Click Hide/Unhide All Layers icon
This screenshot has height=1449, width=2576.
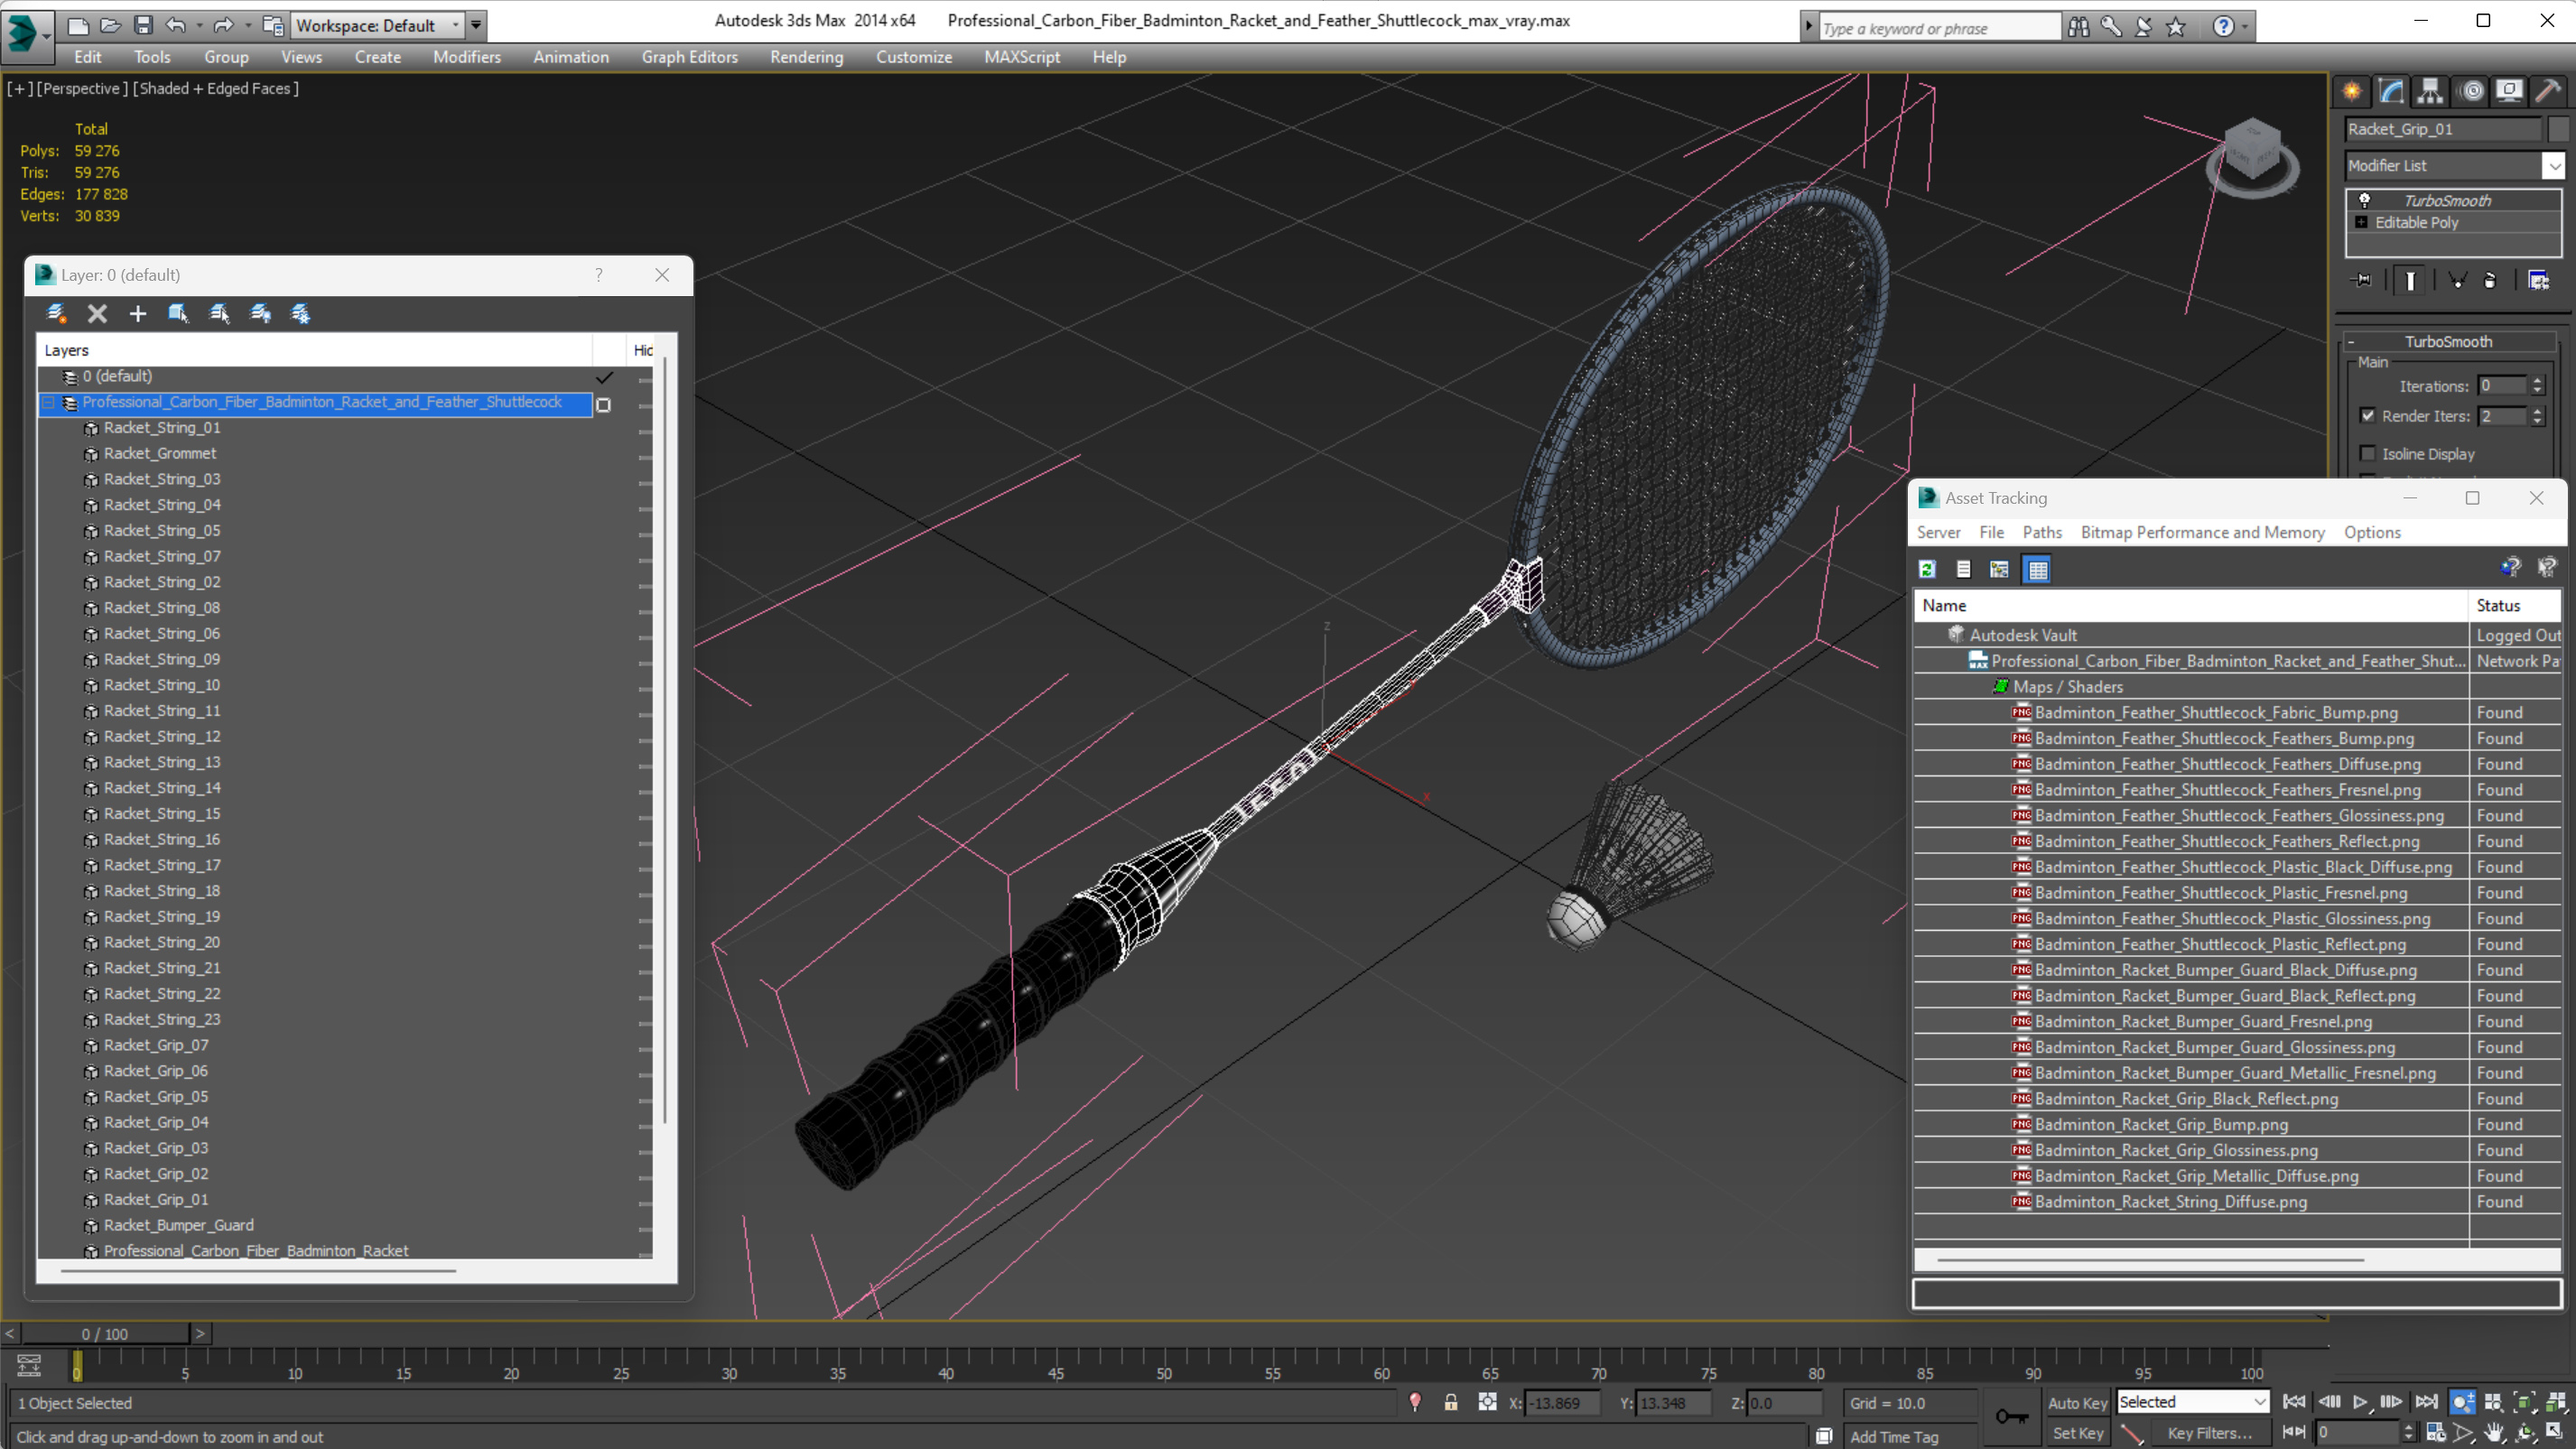tap(260, 314)
